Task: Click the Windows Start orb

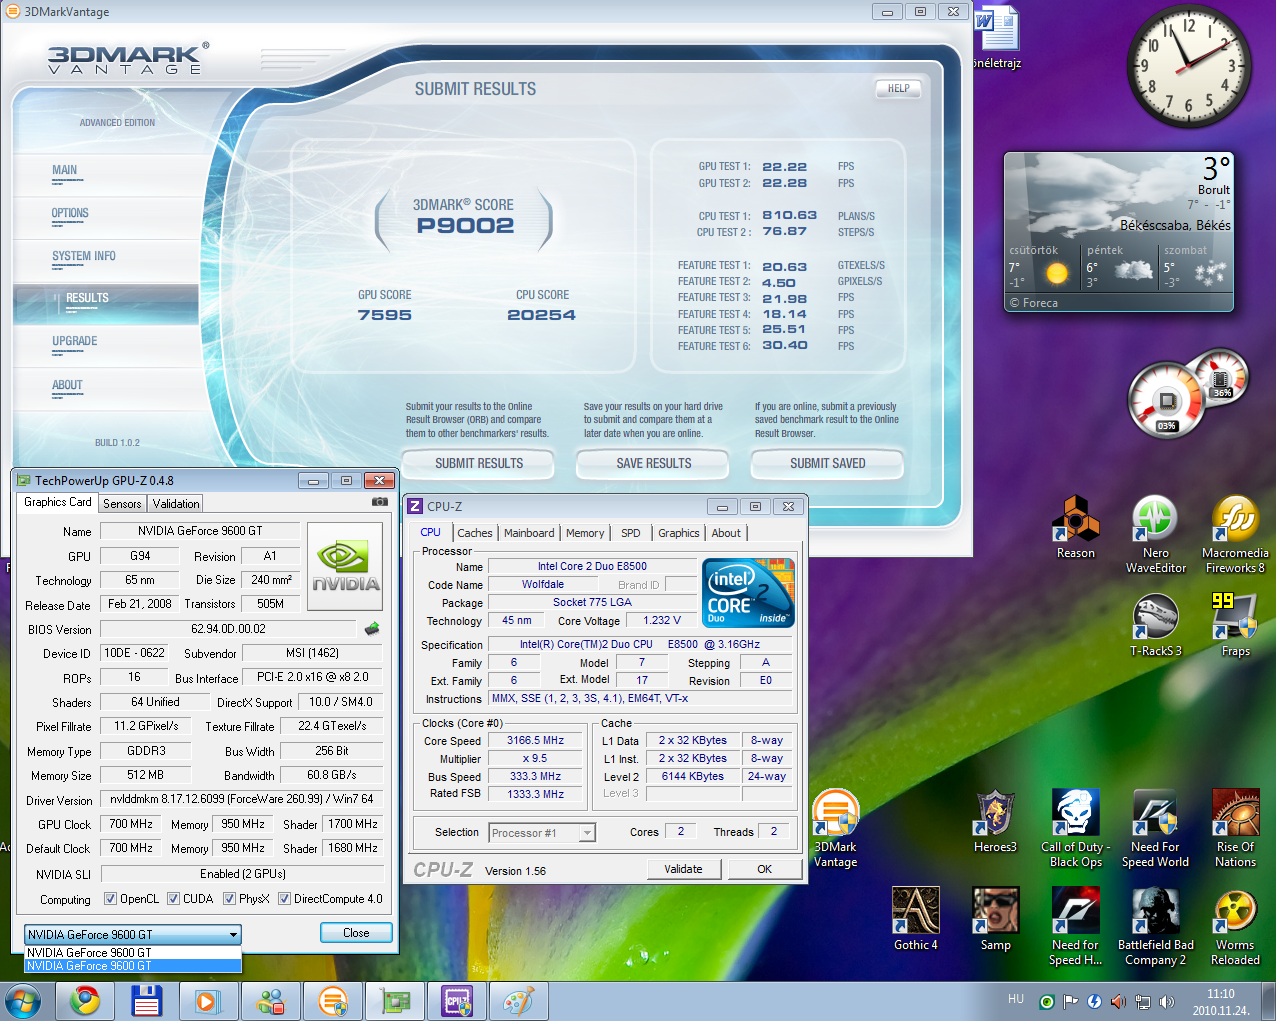Action: pos(23,1001)
